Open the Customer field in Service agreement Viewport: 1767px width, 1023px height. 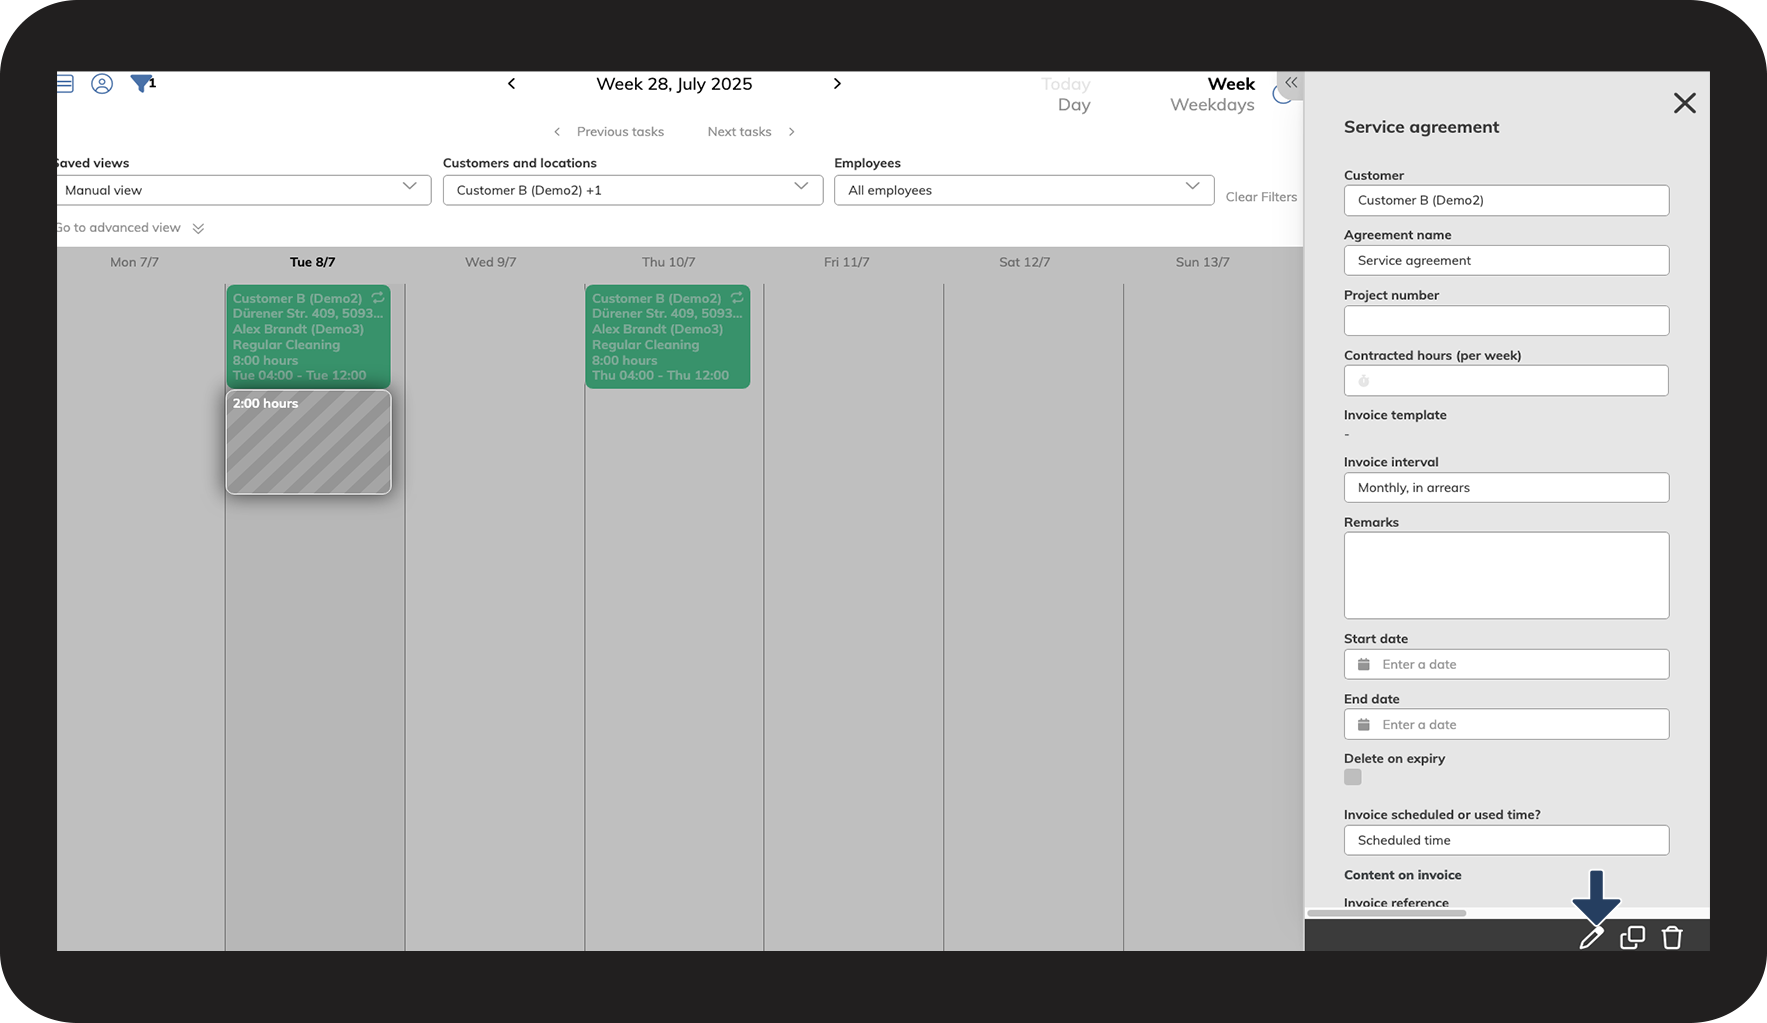(1506, 200)
